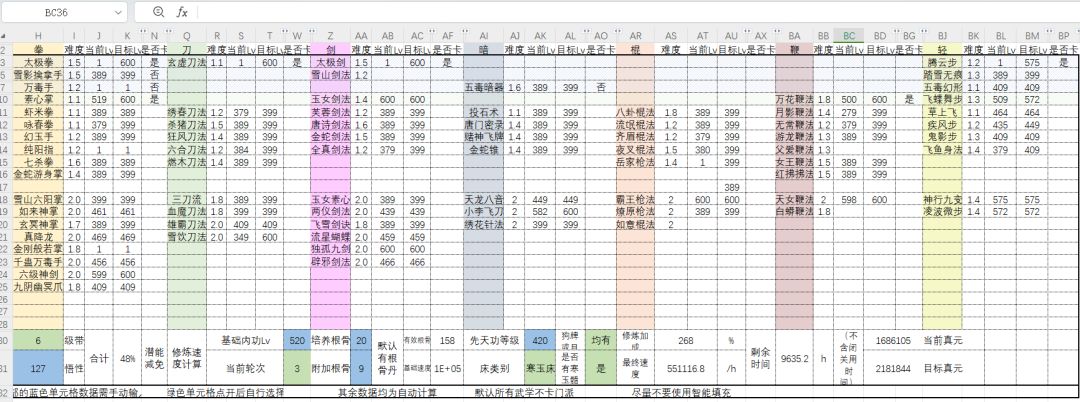Select column header AR
This screenshot has height=402, width=1080.
(635, 36)
